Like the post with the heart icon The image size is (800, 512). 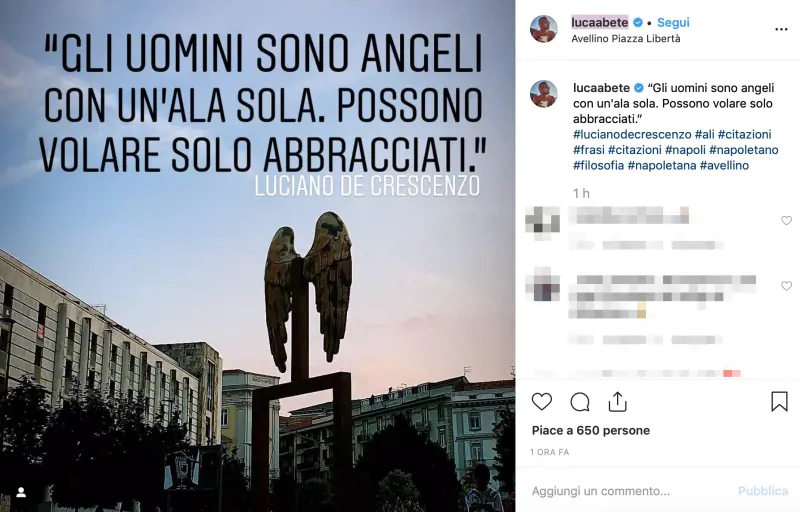tap(541, 402)
